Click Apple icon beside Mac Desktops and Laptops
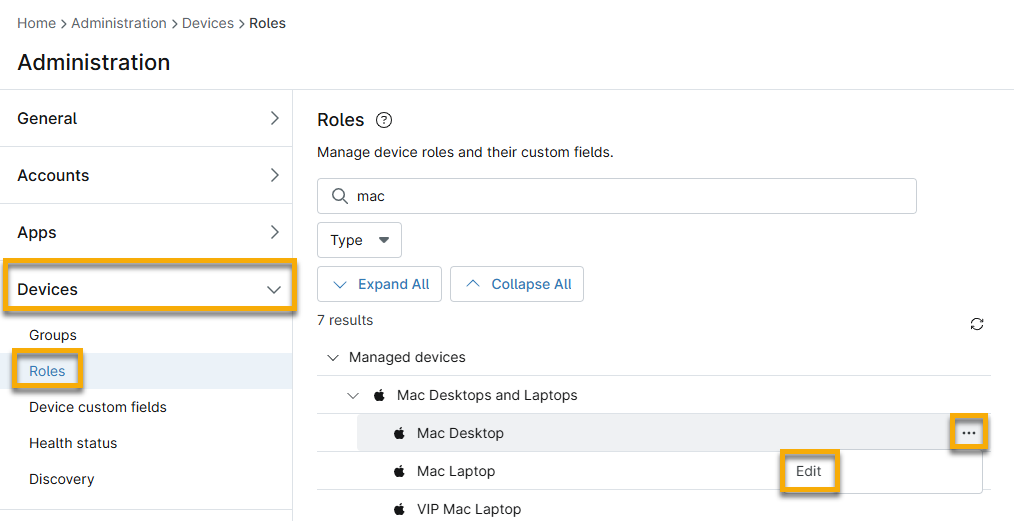Image resolution: width=1014 pixels, height=521 pixels. click(379, 395)
